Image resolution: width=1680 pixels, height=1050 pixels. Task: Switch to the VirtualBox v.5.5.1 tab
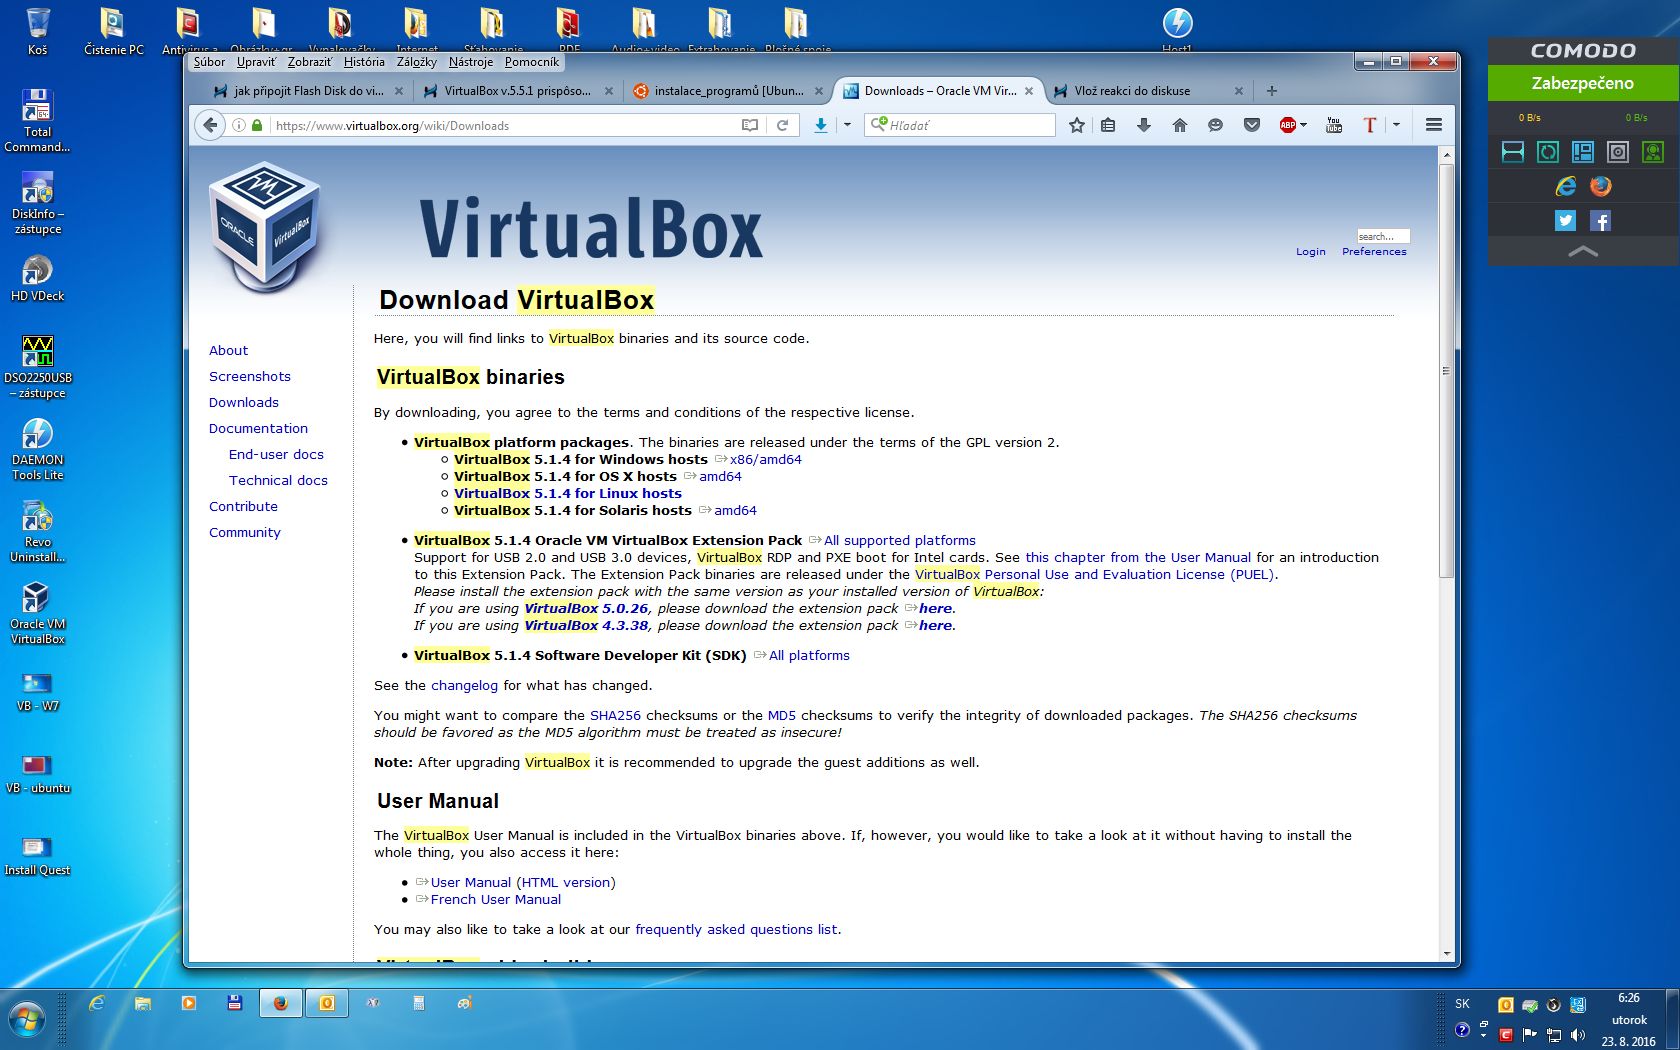(517, 91)
